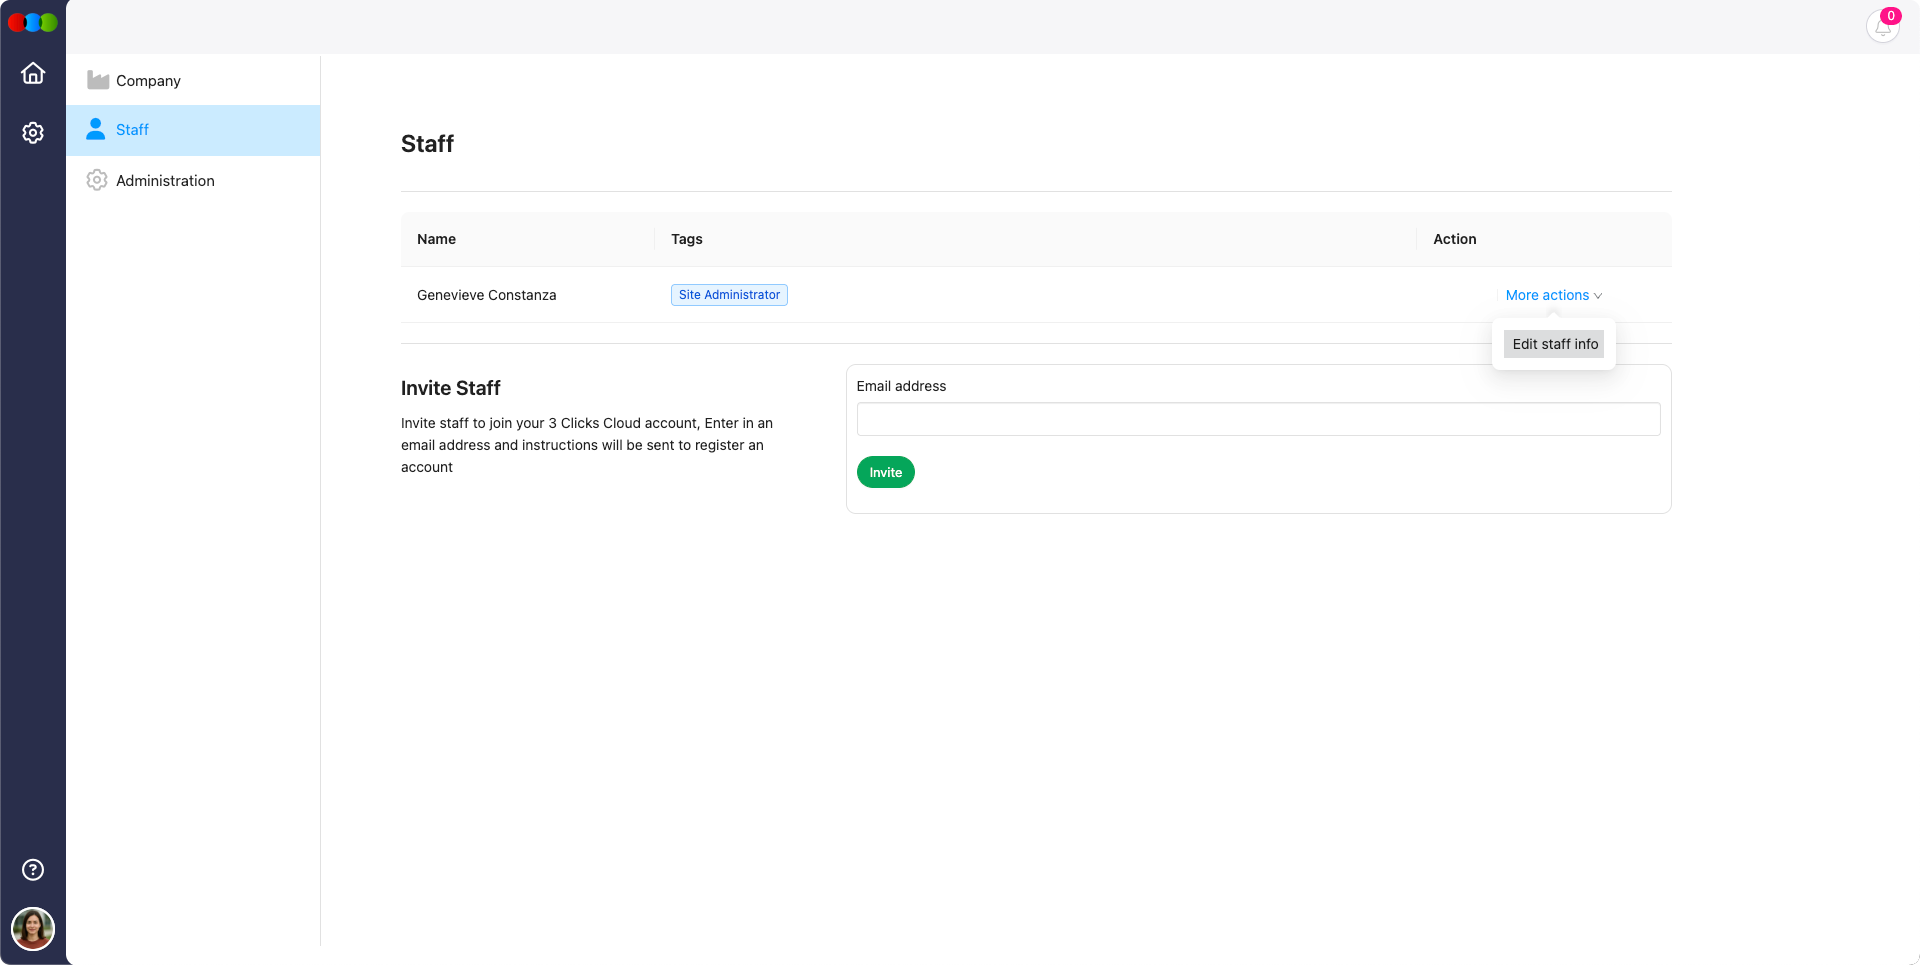
Task: Choose Edit staff info option
Action: tap(1554, 344)
